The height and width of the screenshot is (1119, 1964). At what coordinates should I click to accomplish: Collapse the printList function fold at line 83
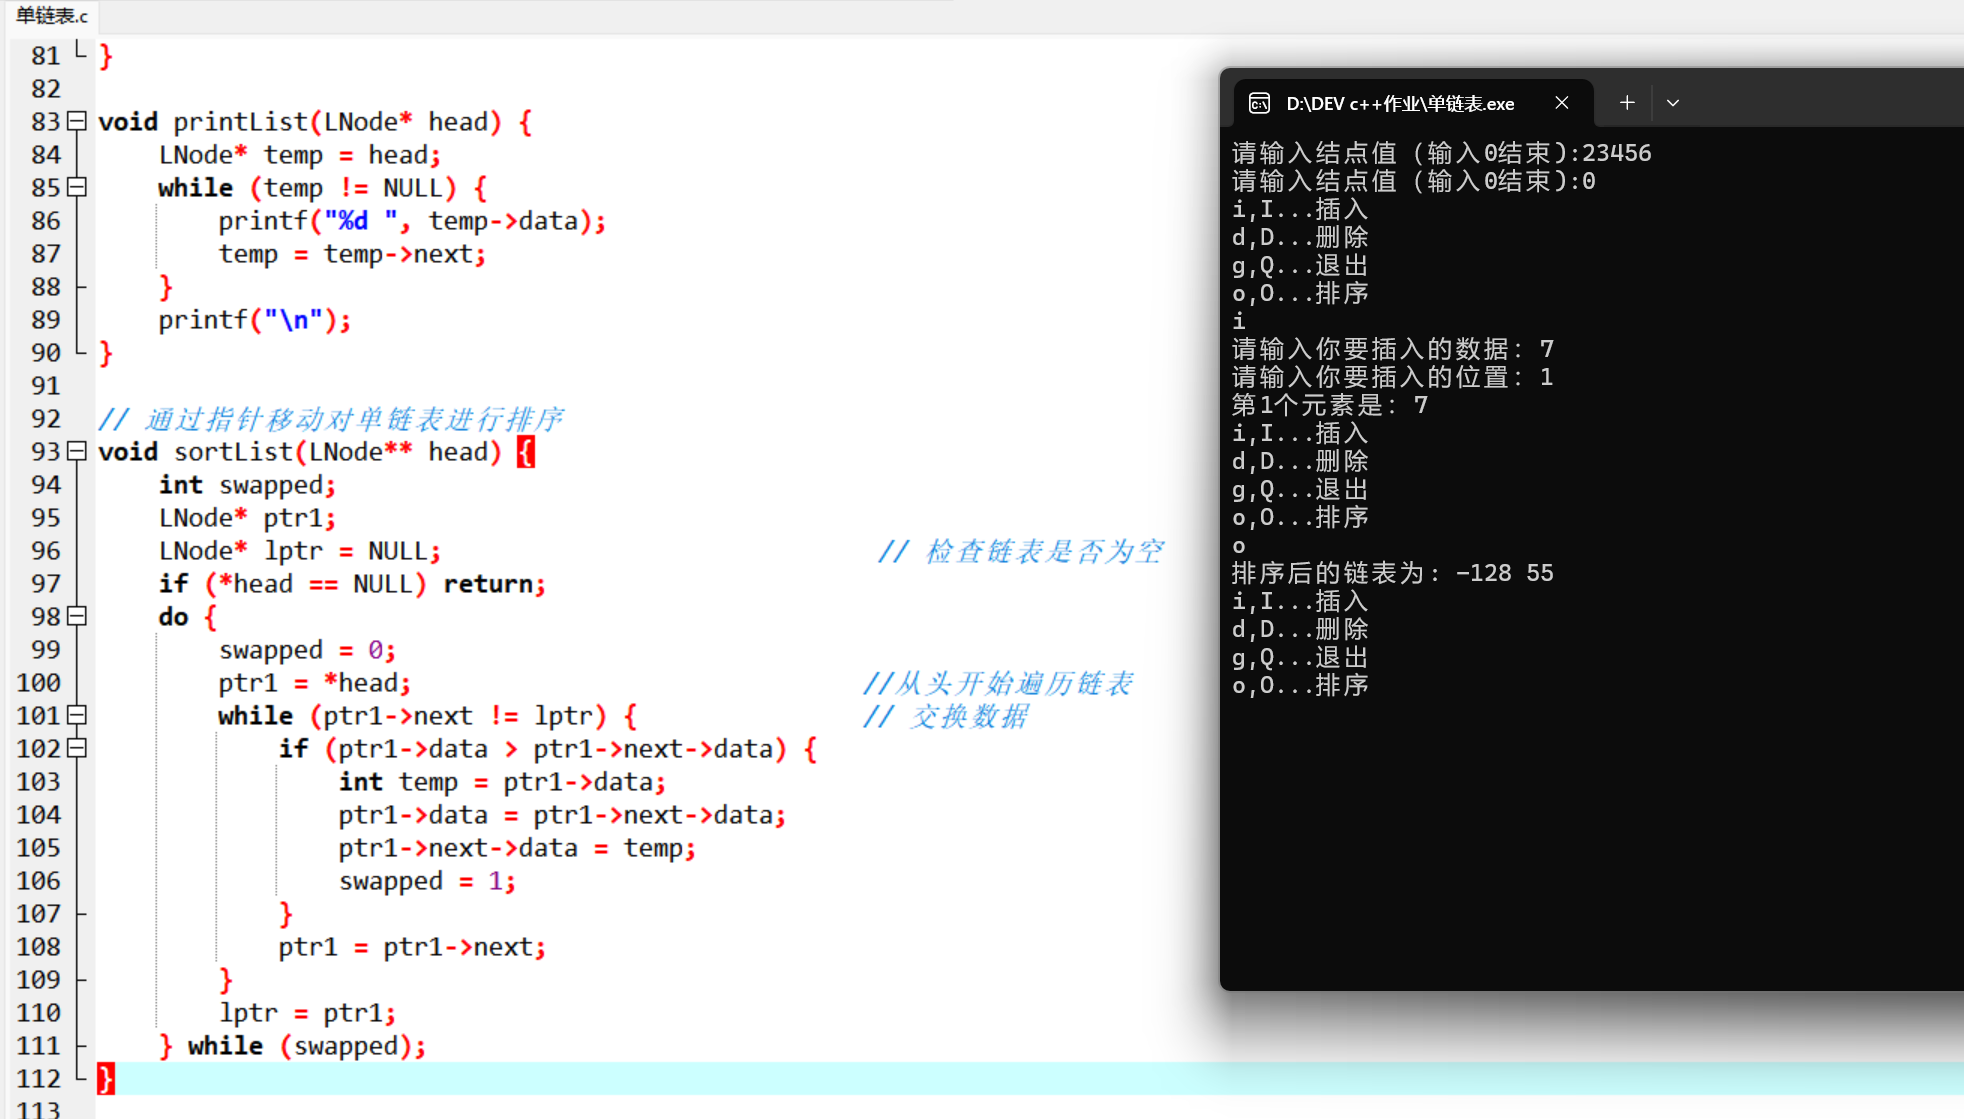[77, 121]
